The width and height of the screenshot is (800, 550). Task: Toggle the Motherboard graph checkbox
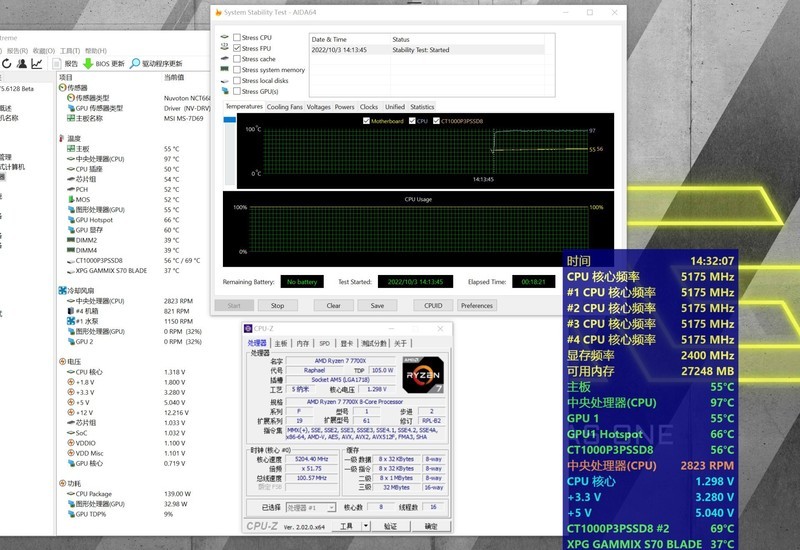click(x=366, y=121)
